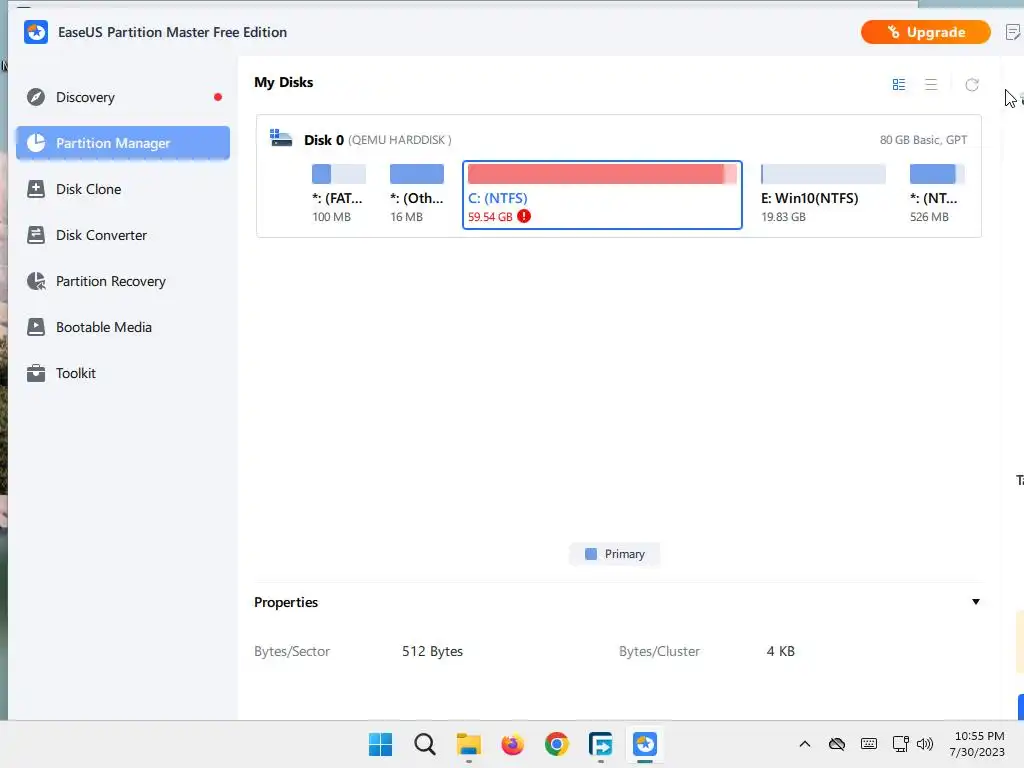
Task: Open Disk Clone
Action: 122,189
